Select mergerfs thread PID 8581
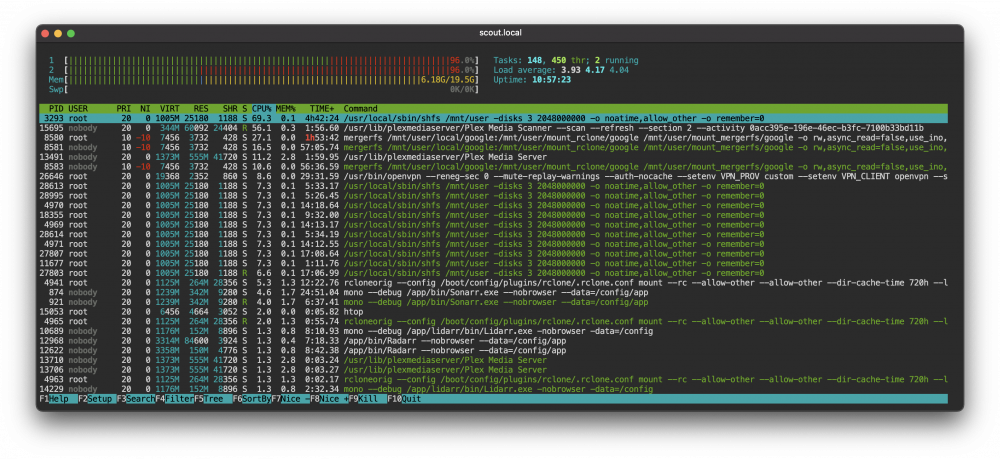1000x459 pixels. tap(493, 147)
